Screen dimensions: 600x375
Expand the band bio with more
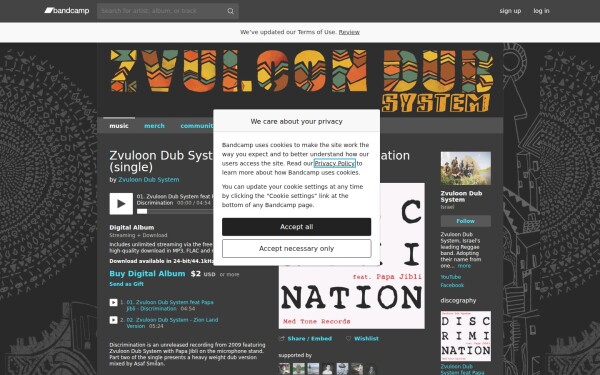point(464,266)
